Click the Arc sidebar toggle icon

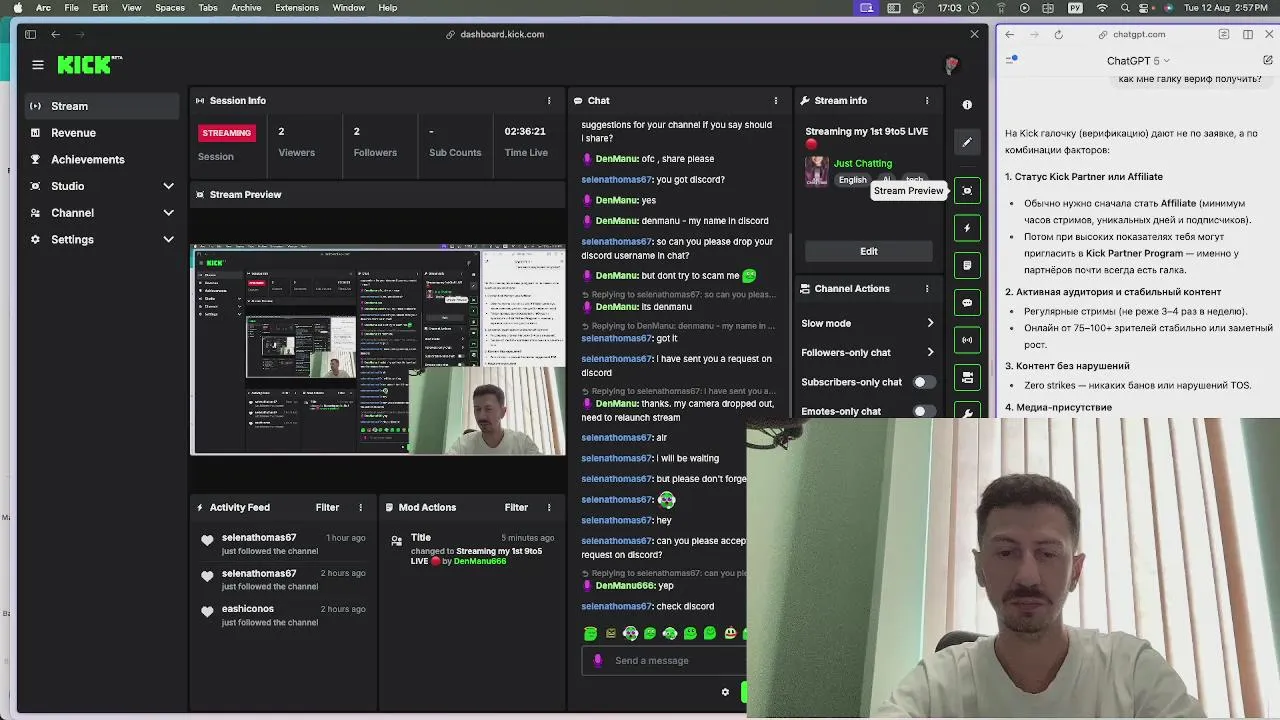(30, 34)
